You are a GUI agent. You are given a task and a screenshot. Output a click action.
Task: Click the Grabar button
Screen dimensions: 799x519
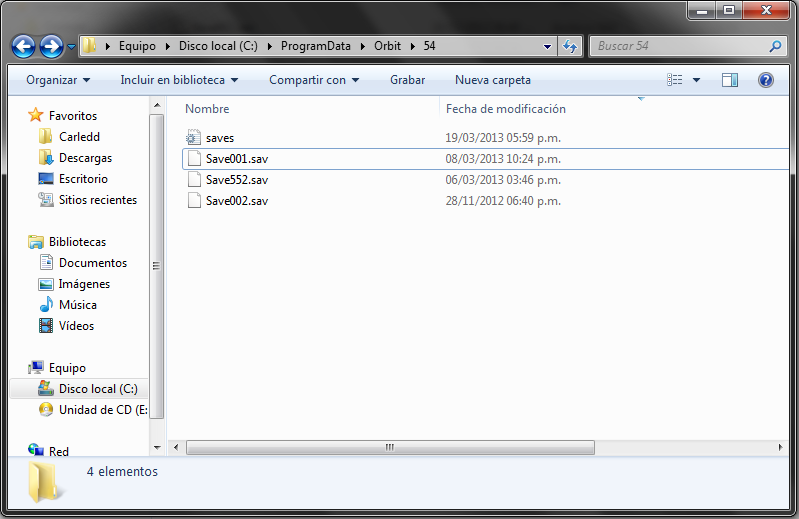(x=407, y=80)
